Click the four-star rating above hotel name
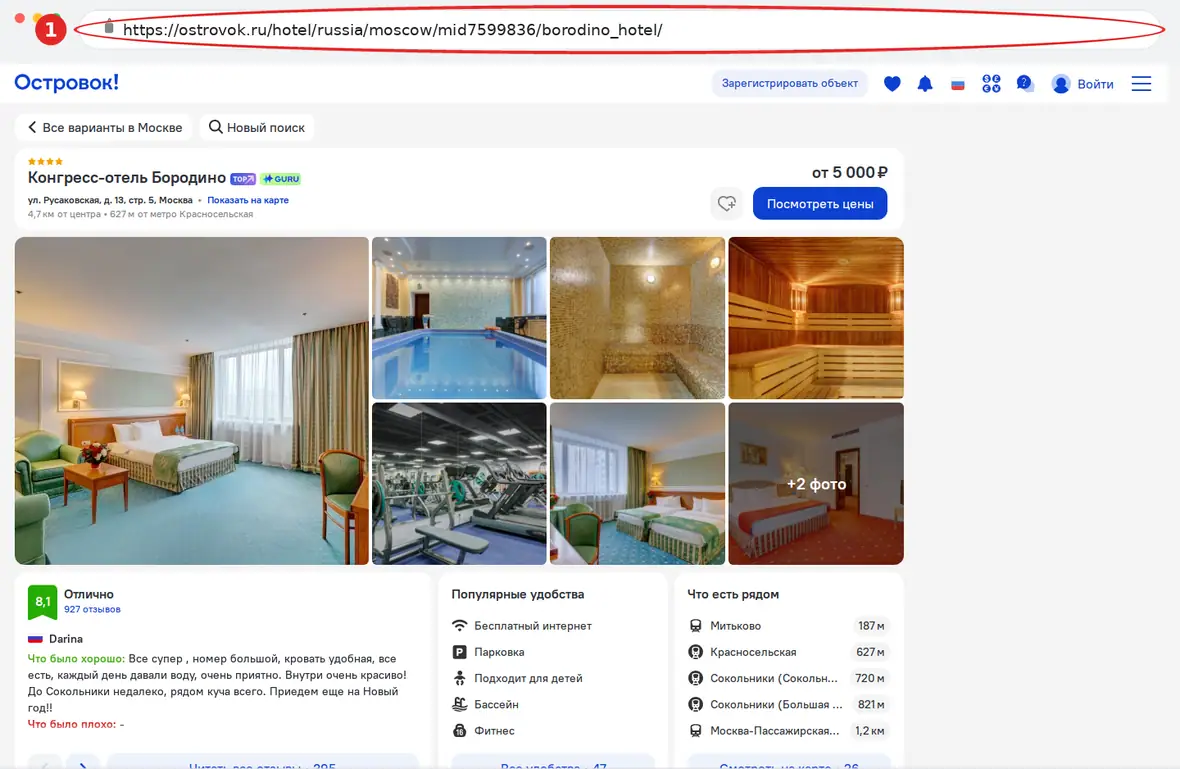This screenshot has height=769, width=1180. point(45,161)
